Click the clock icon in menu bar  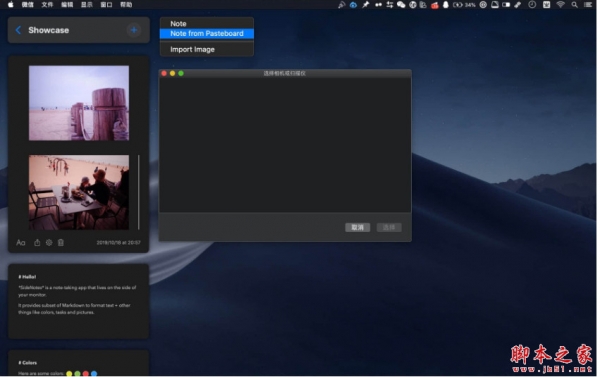point(532,5)
